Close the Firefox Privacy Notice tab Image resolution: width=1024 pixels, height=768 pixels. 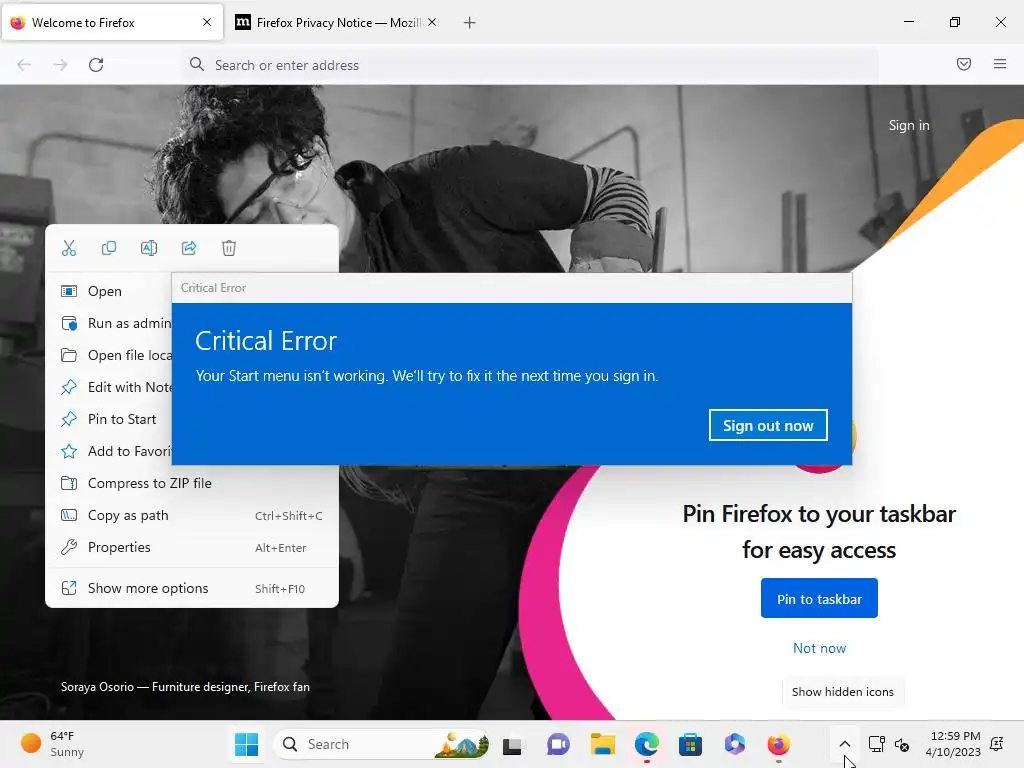[x=432, y=22]
